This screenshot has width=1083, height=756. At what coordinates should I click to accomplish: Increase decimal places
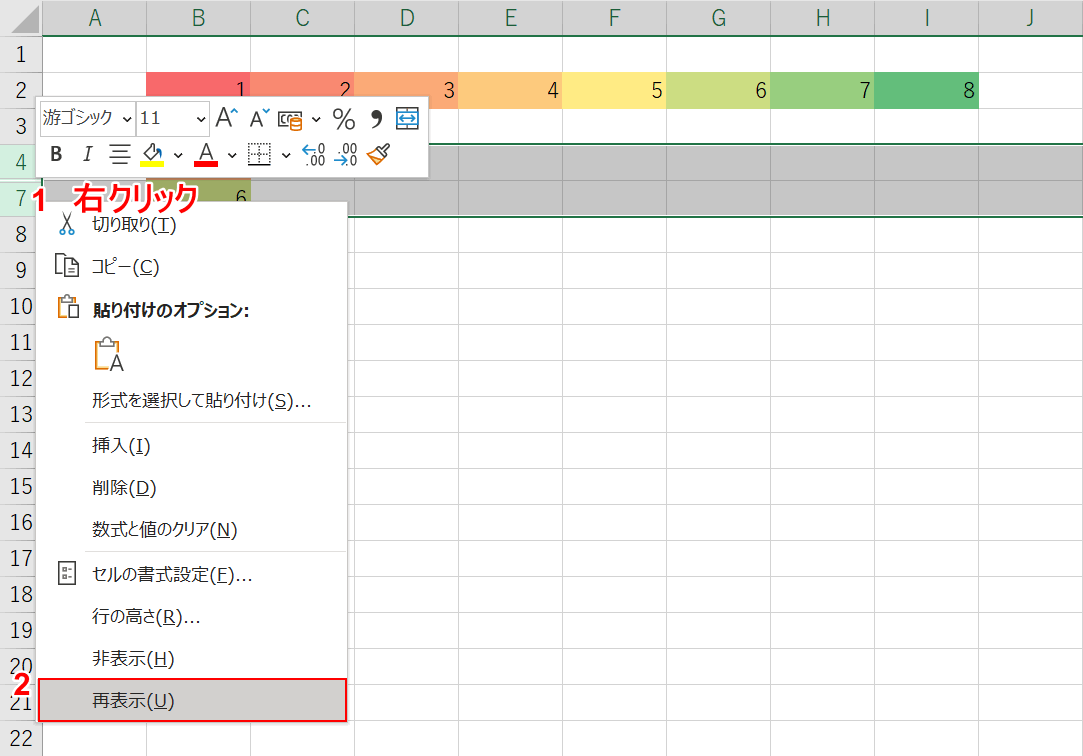point(313,154)
